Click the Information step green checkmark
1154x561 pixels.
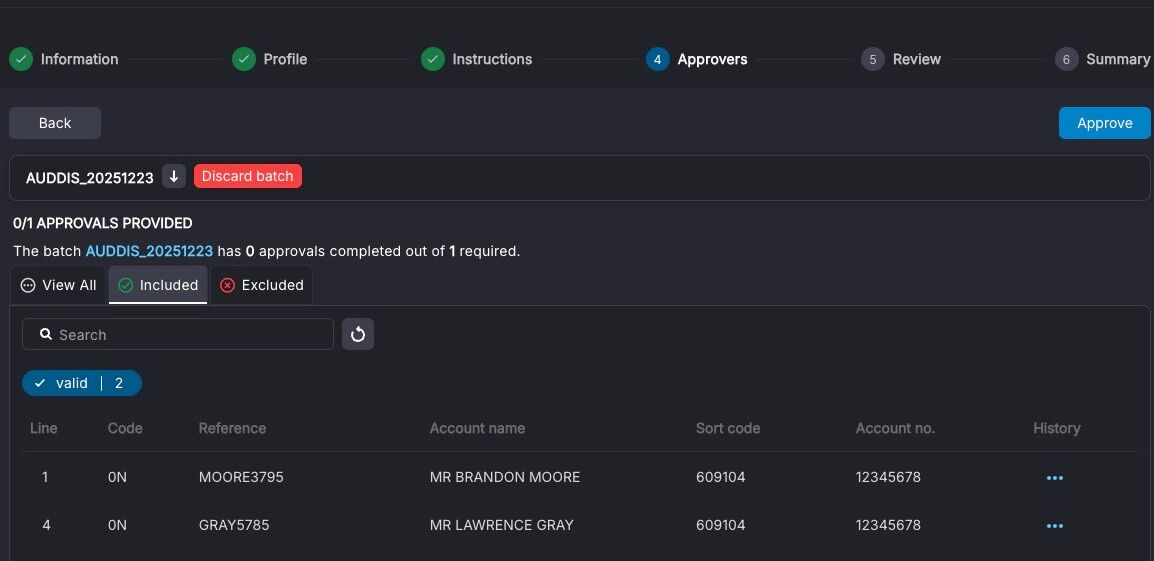click(x=21, y=60)
